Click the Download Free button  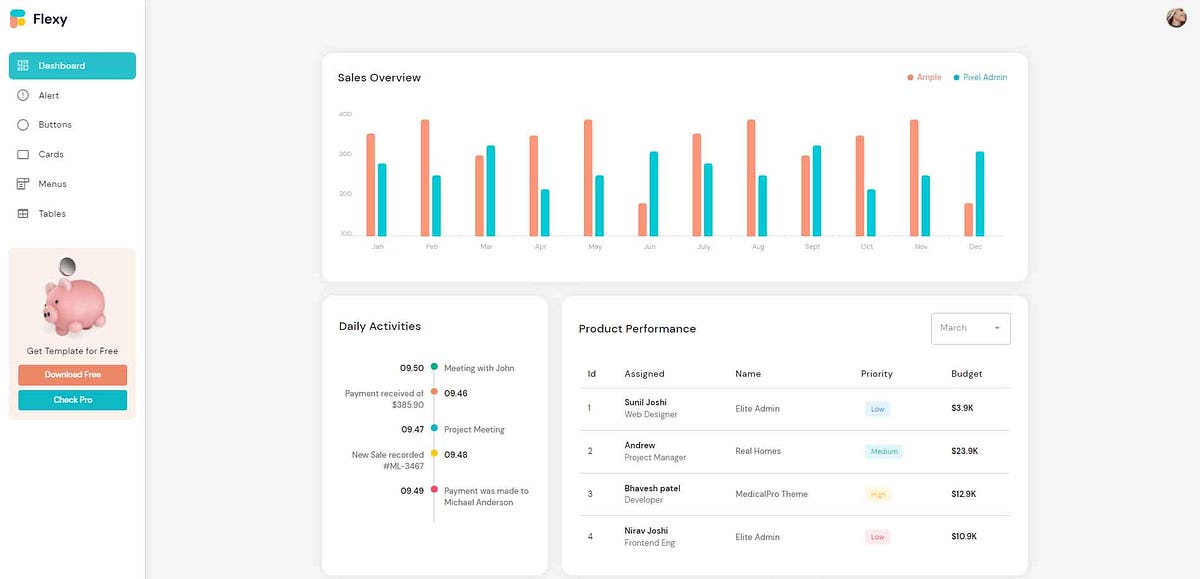pyautogui.click(x=72, y=375)
